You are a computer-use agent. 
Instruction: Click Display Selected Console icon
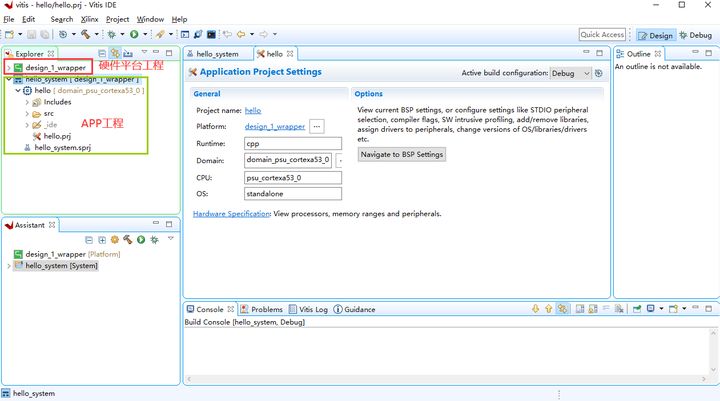[651, 309]
